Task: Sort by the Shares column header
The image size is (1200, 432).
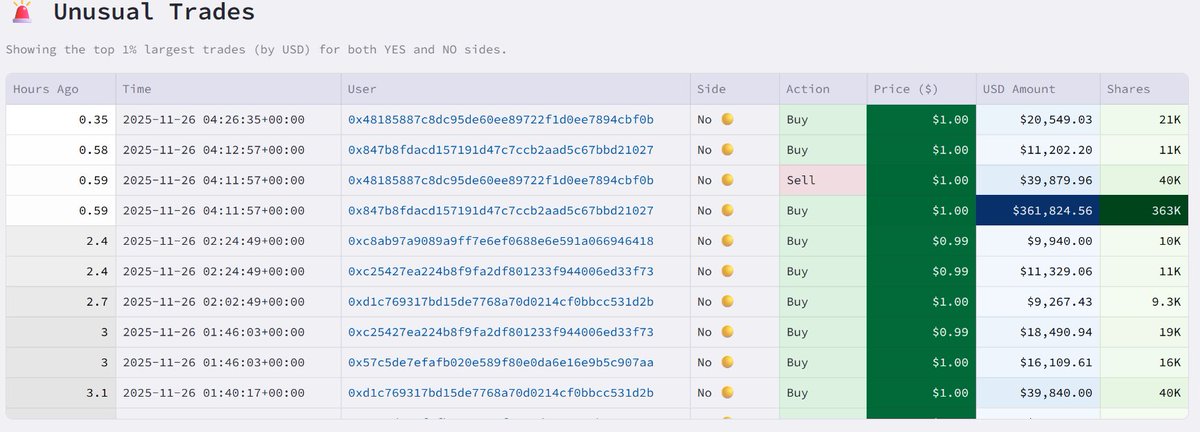Action: [x=1147, y=89]
